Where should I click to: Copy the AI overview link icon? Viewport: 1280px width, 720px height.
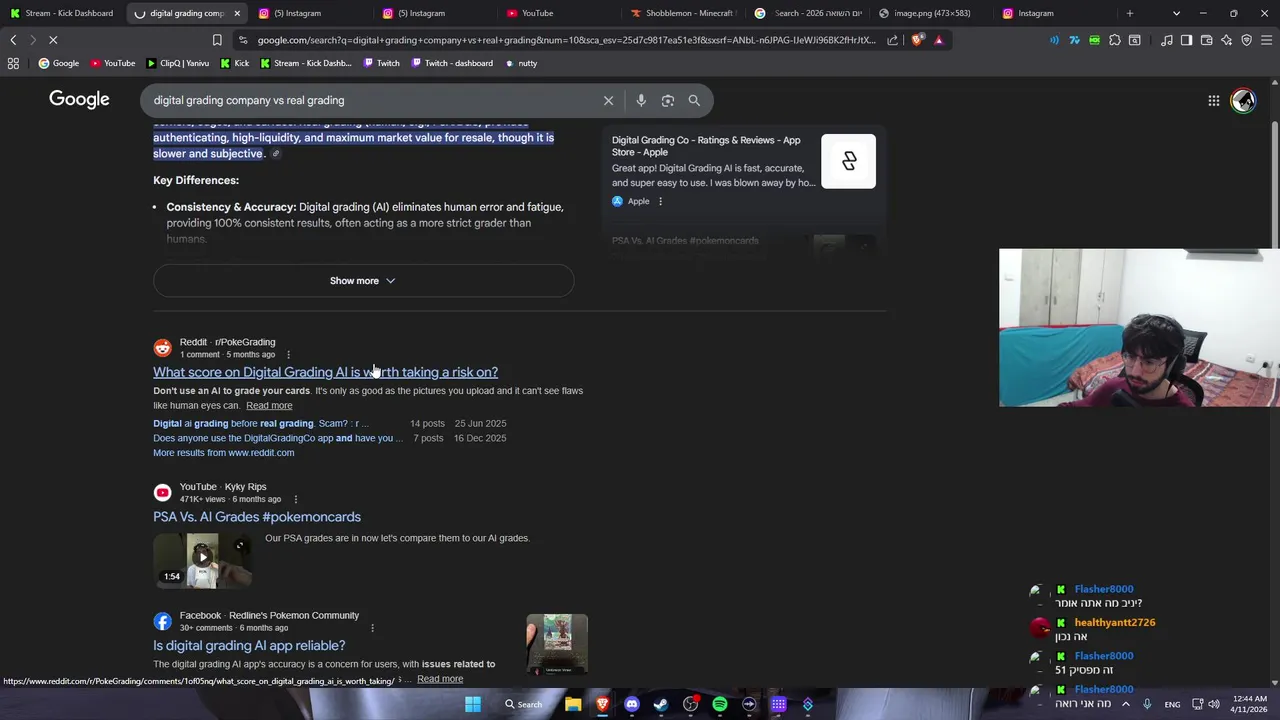click(276, 154)
